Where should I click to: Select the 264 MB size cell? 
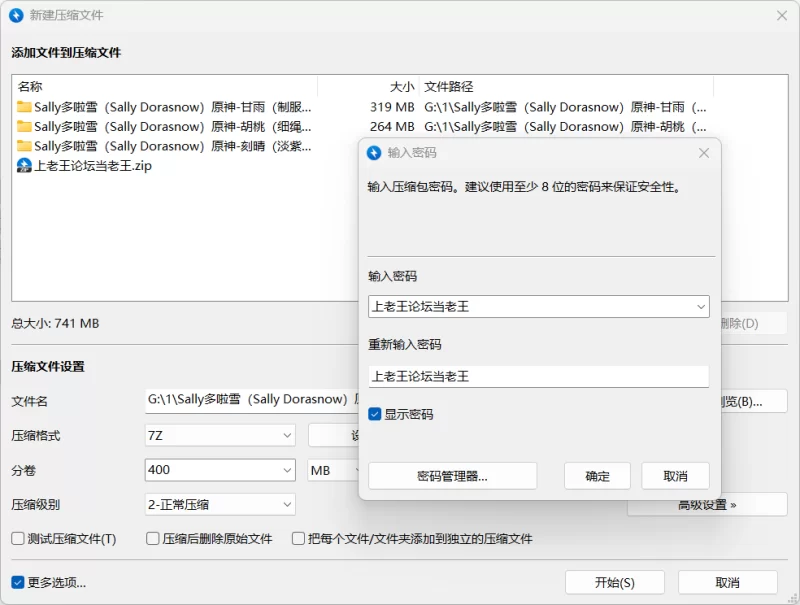(x=392, y=127)
